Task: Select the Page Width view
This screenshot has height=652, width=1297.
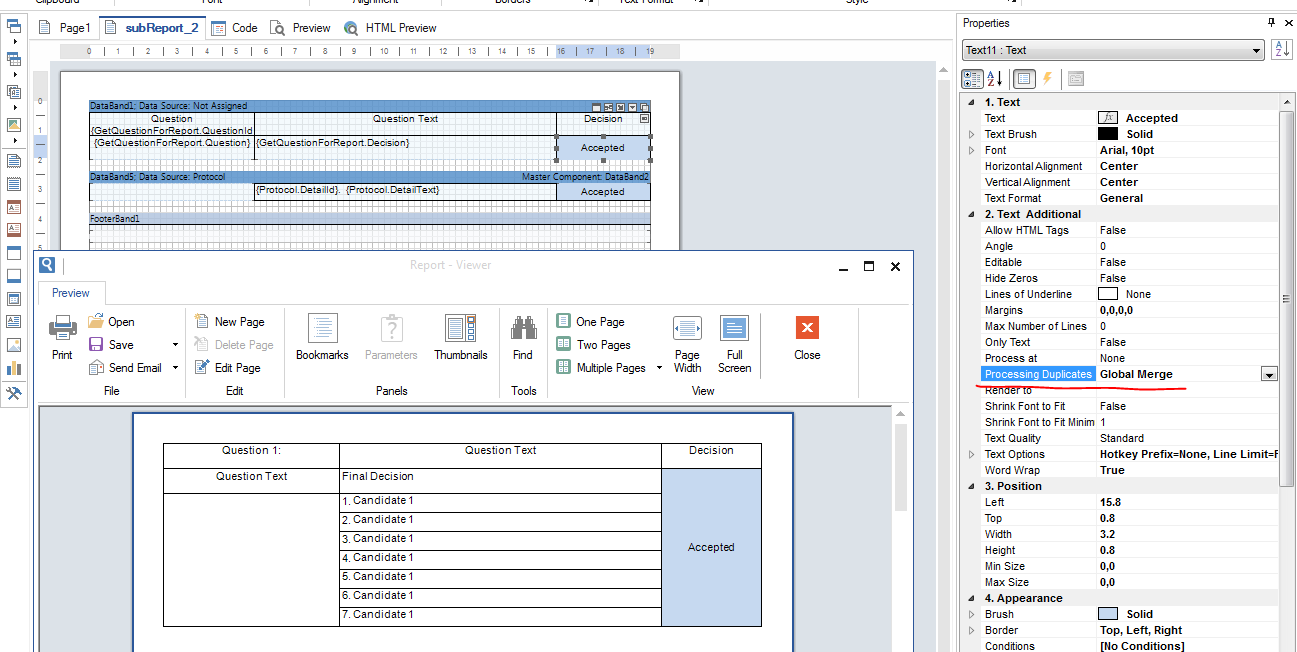Action: (x=687, y=344)
